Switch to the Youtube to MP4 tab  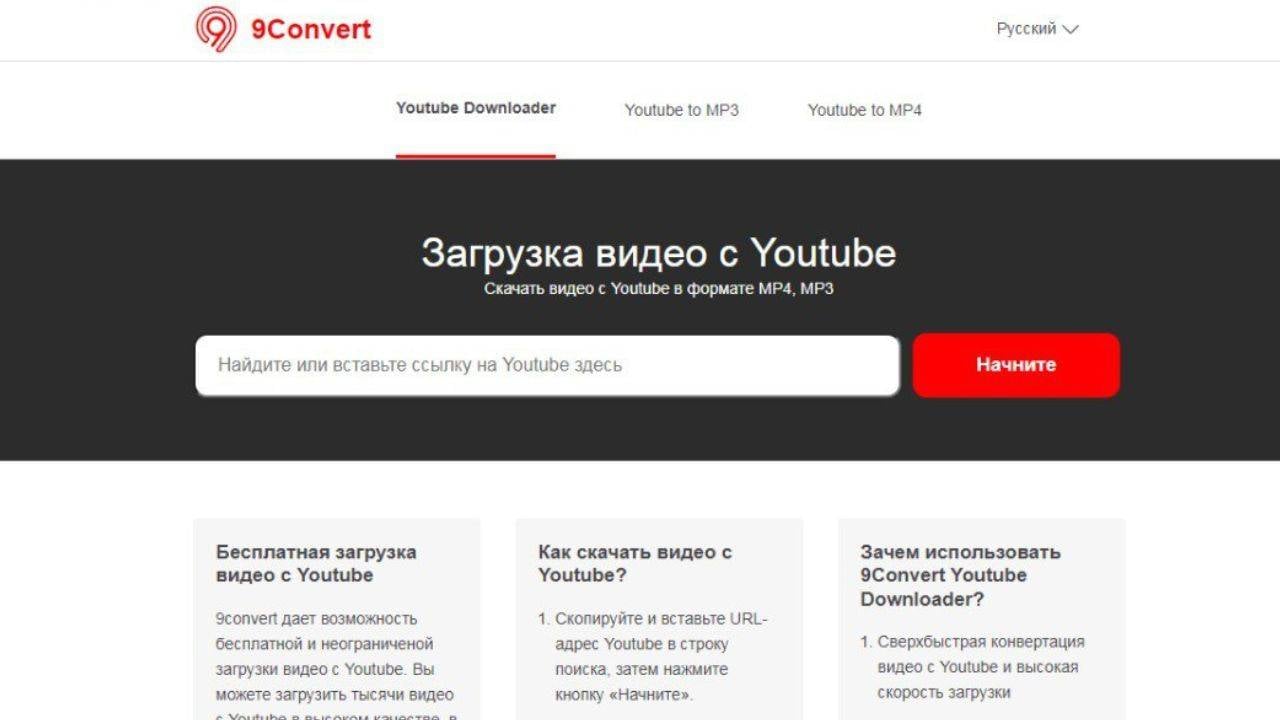[x=865, y=110]
